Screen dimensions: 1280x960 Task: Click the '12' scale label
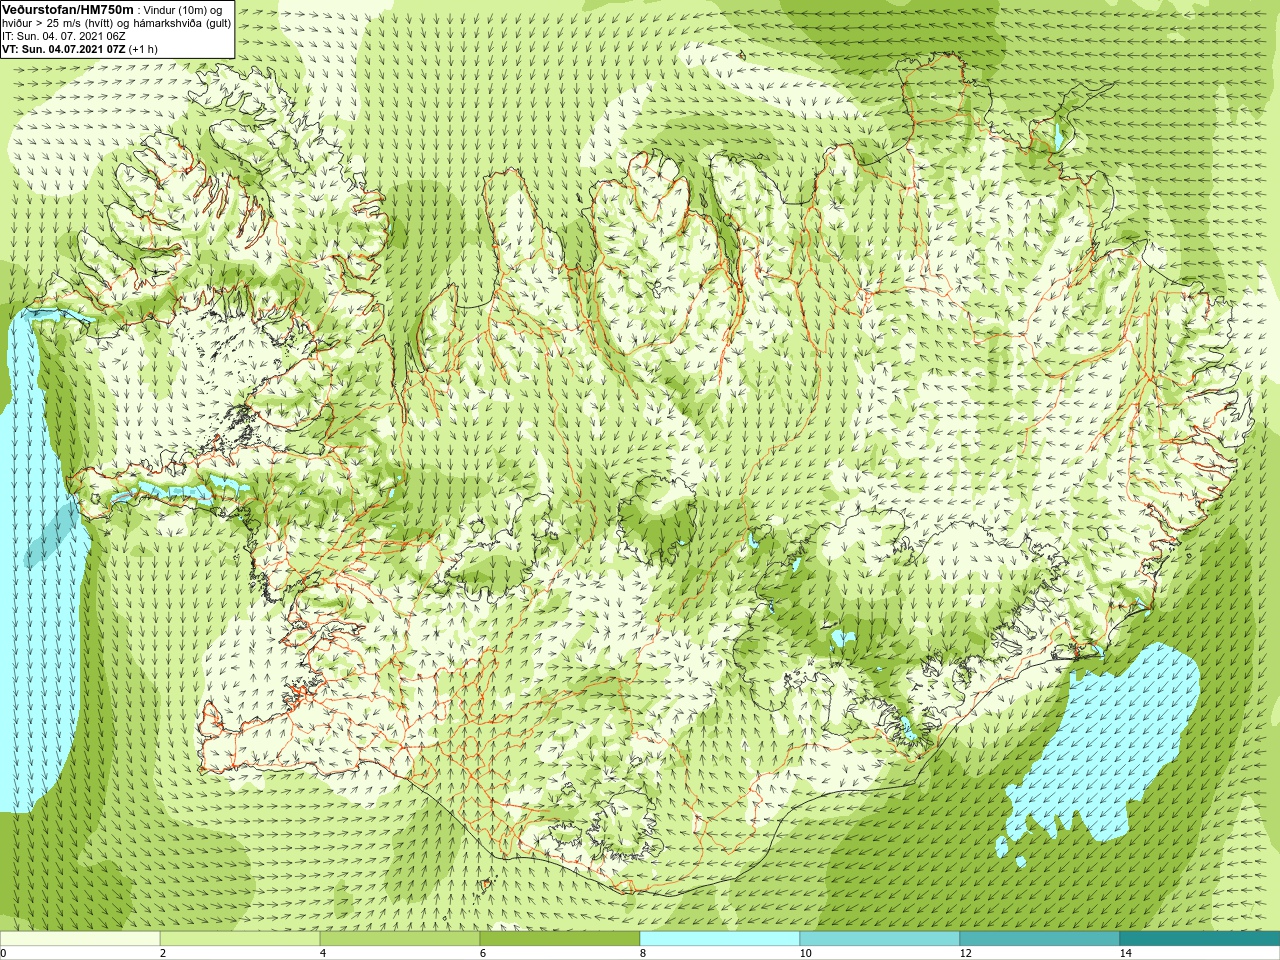coord(964,953)
